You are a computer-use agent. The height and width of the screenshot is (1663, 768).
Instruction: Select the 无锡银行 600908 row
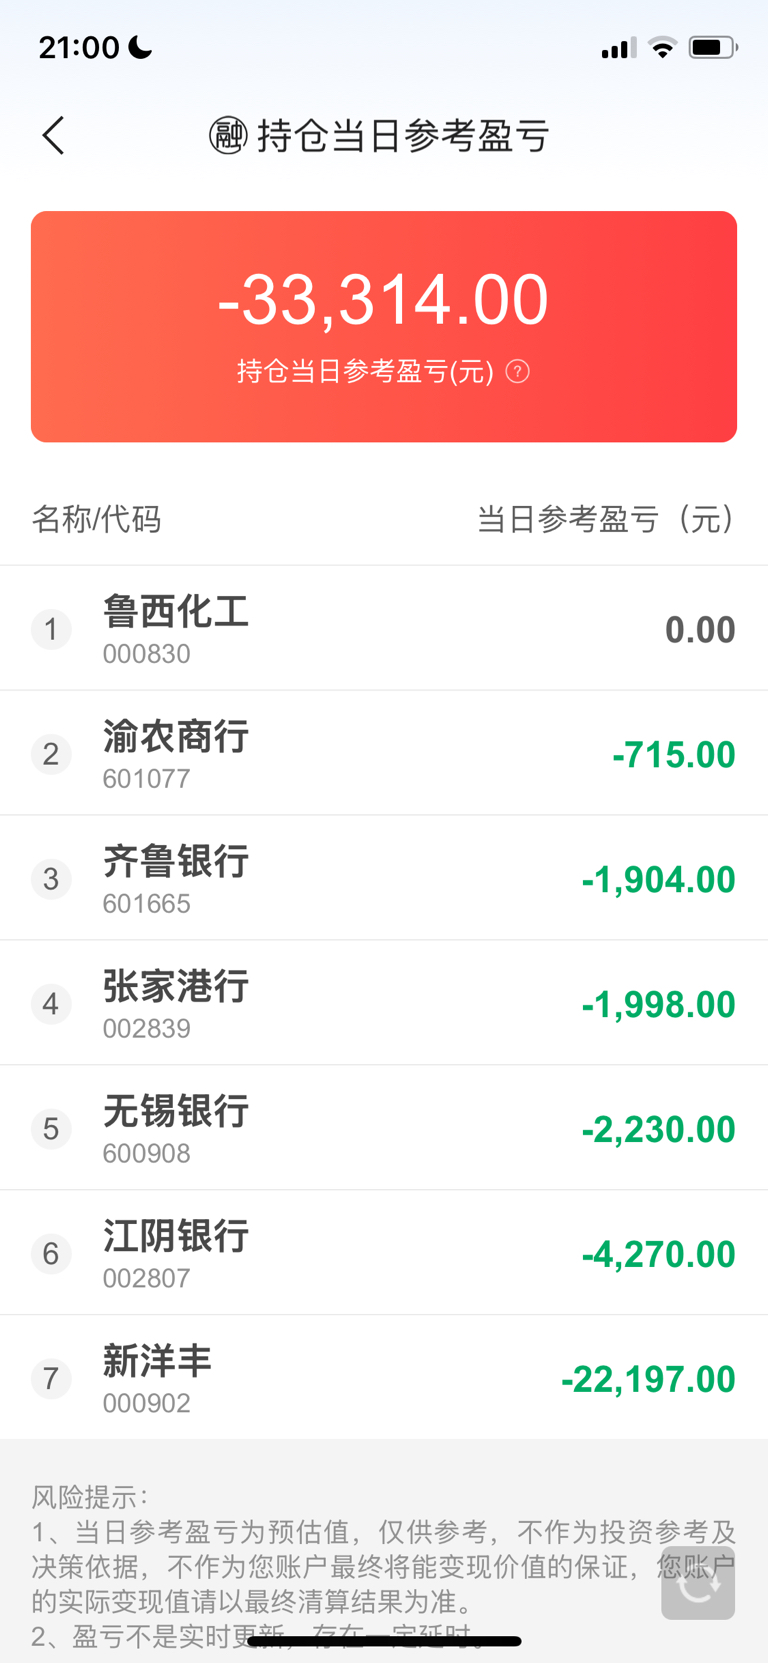coord(384,1128)
